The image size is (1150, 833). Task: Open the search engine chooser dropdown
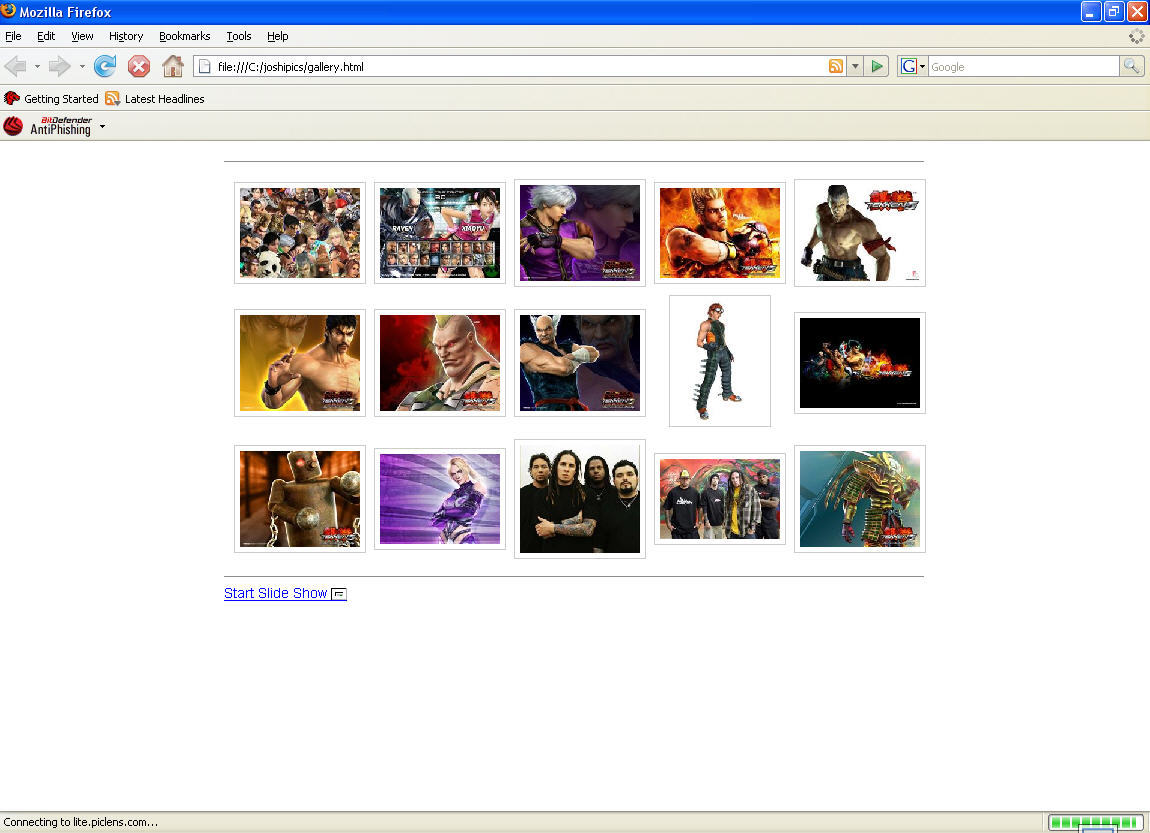[922, 67]
